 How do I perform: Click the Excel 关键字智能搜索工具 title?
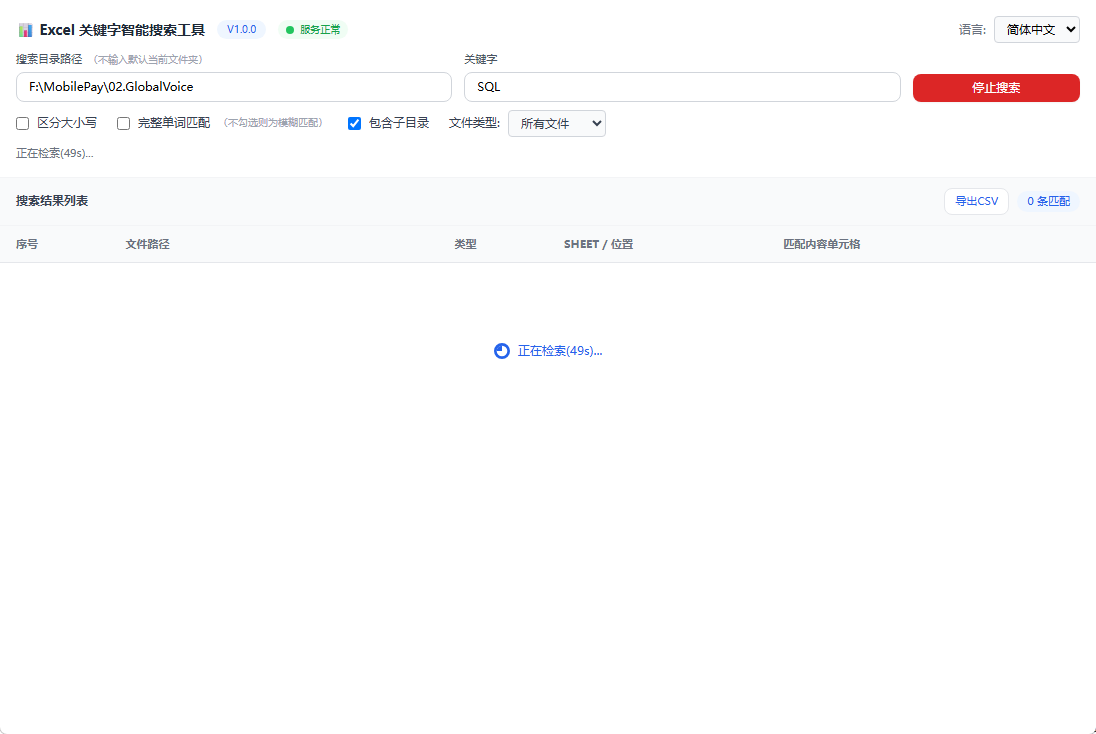(x=122, y=30)
